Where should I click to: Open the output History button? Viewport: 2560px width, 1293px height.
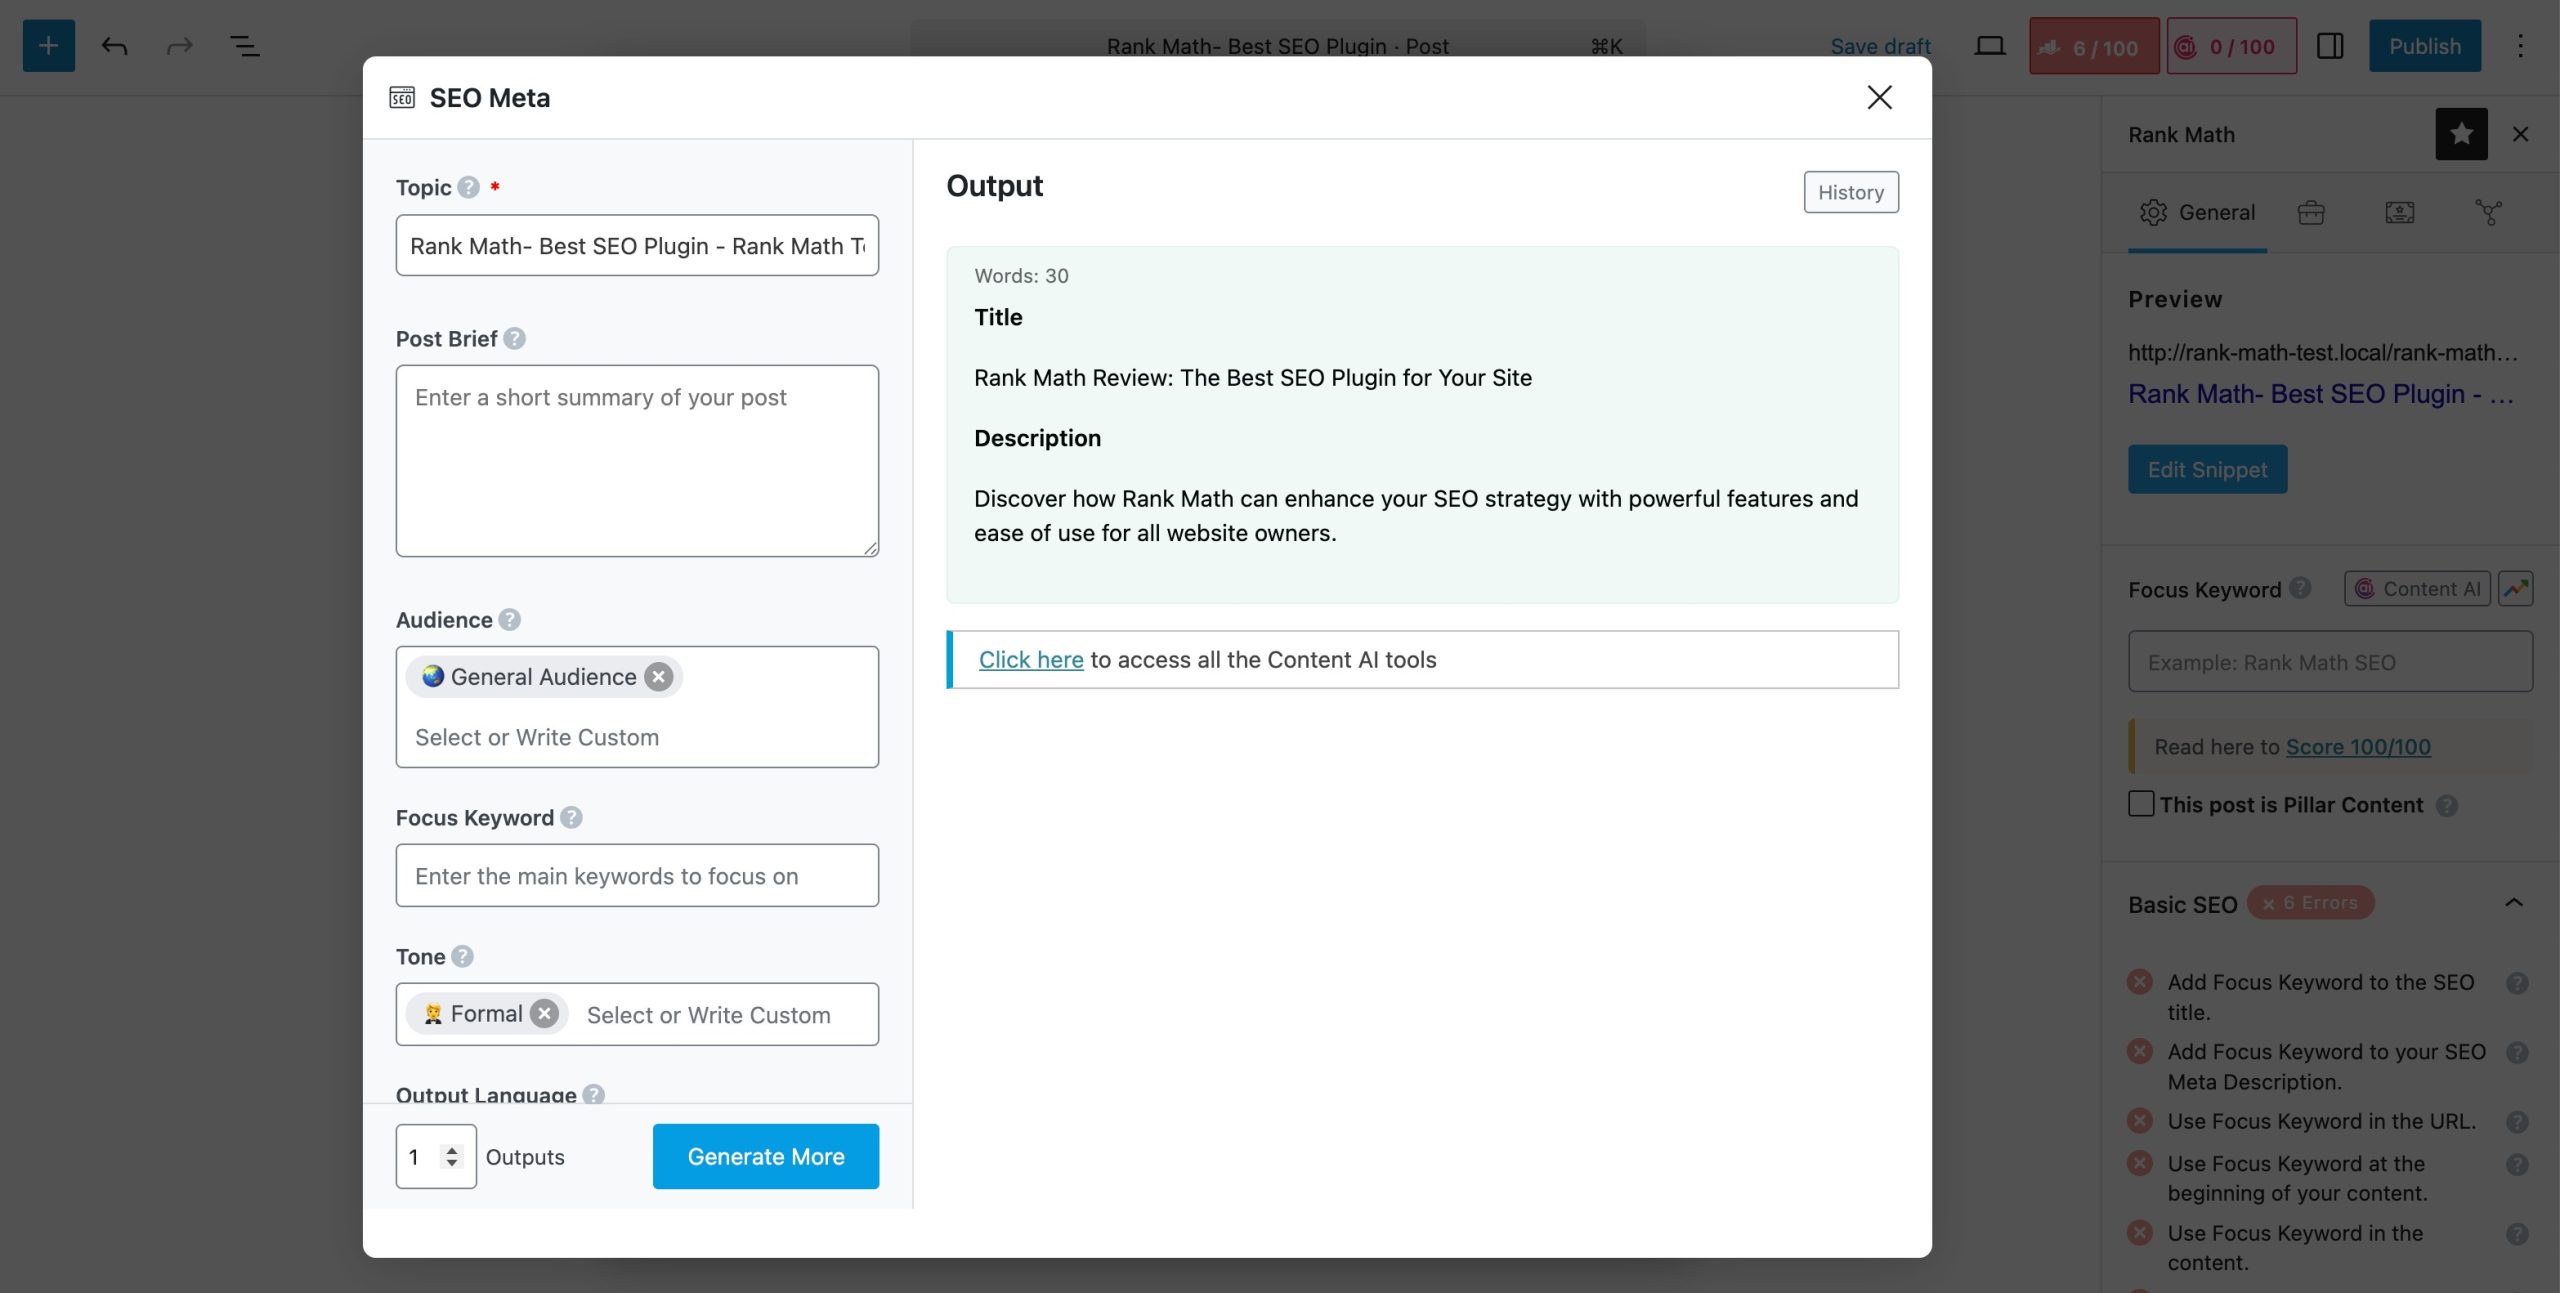point(1851,192)
